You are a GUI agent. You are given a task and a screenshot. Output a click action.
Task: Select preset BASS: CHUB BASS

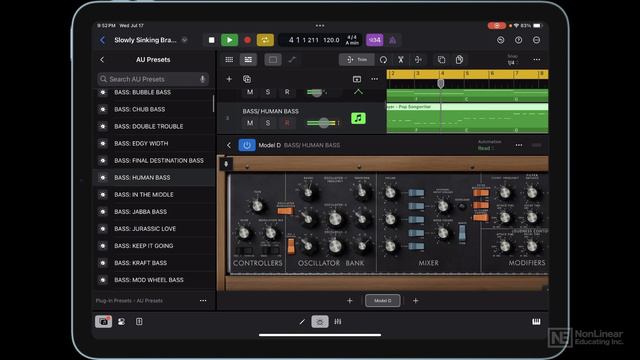(x=154, y=109)
